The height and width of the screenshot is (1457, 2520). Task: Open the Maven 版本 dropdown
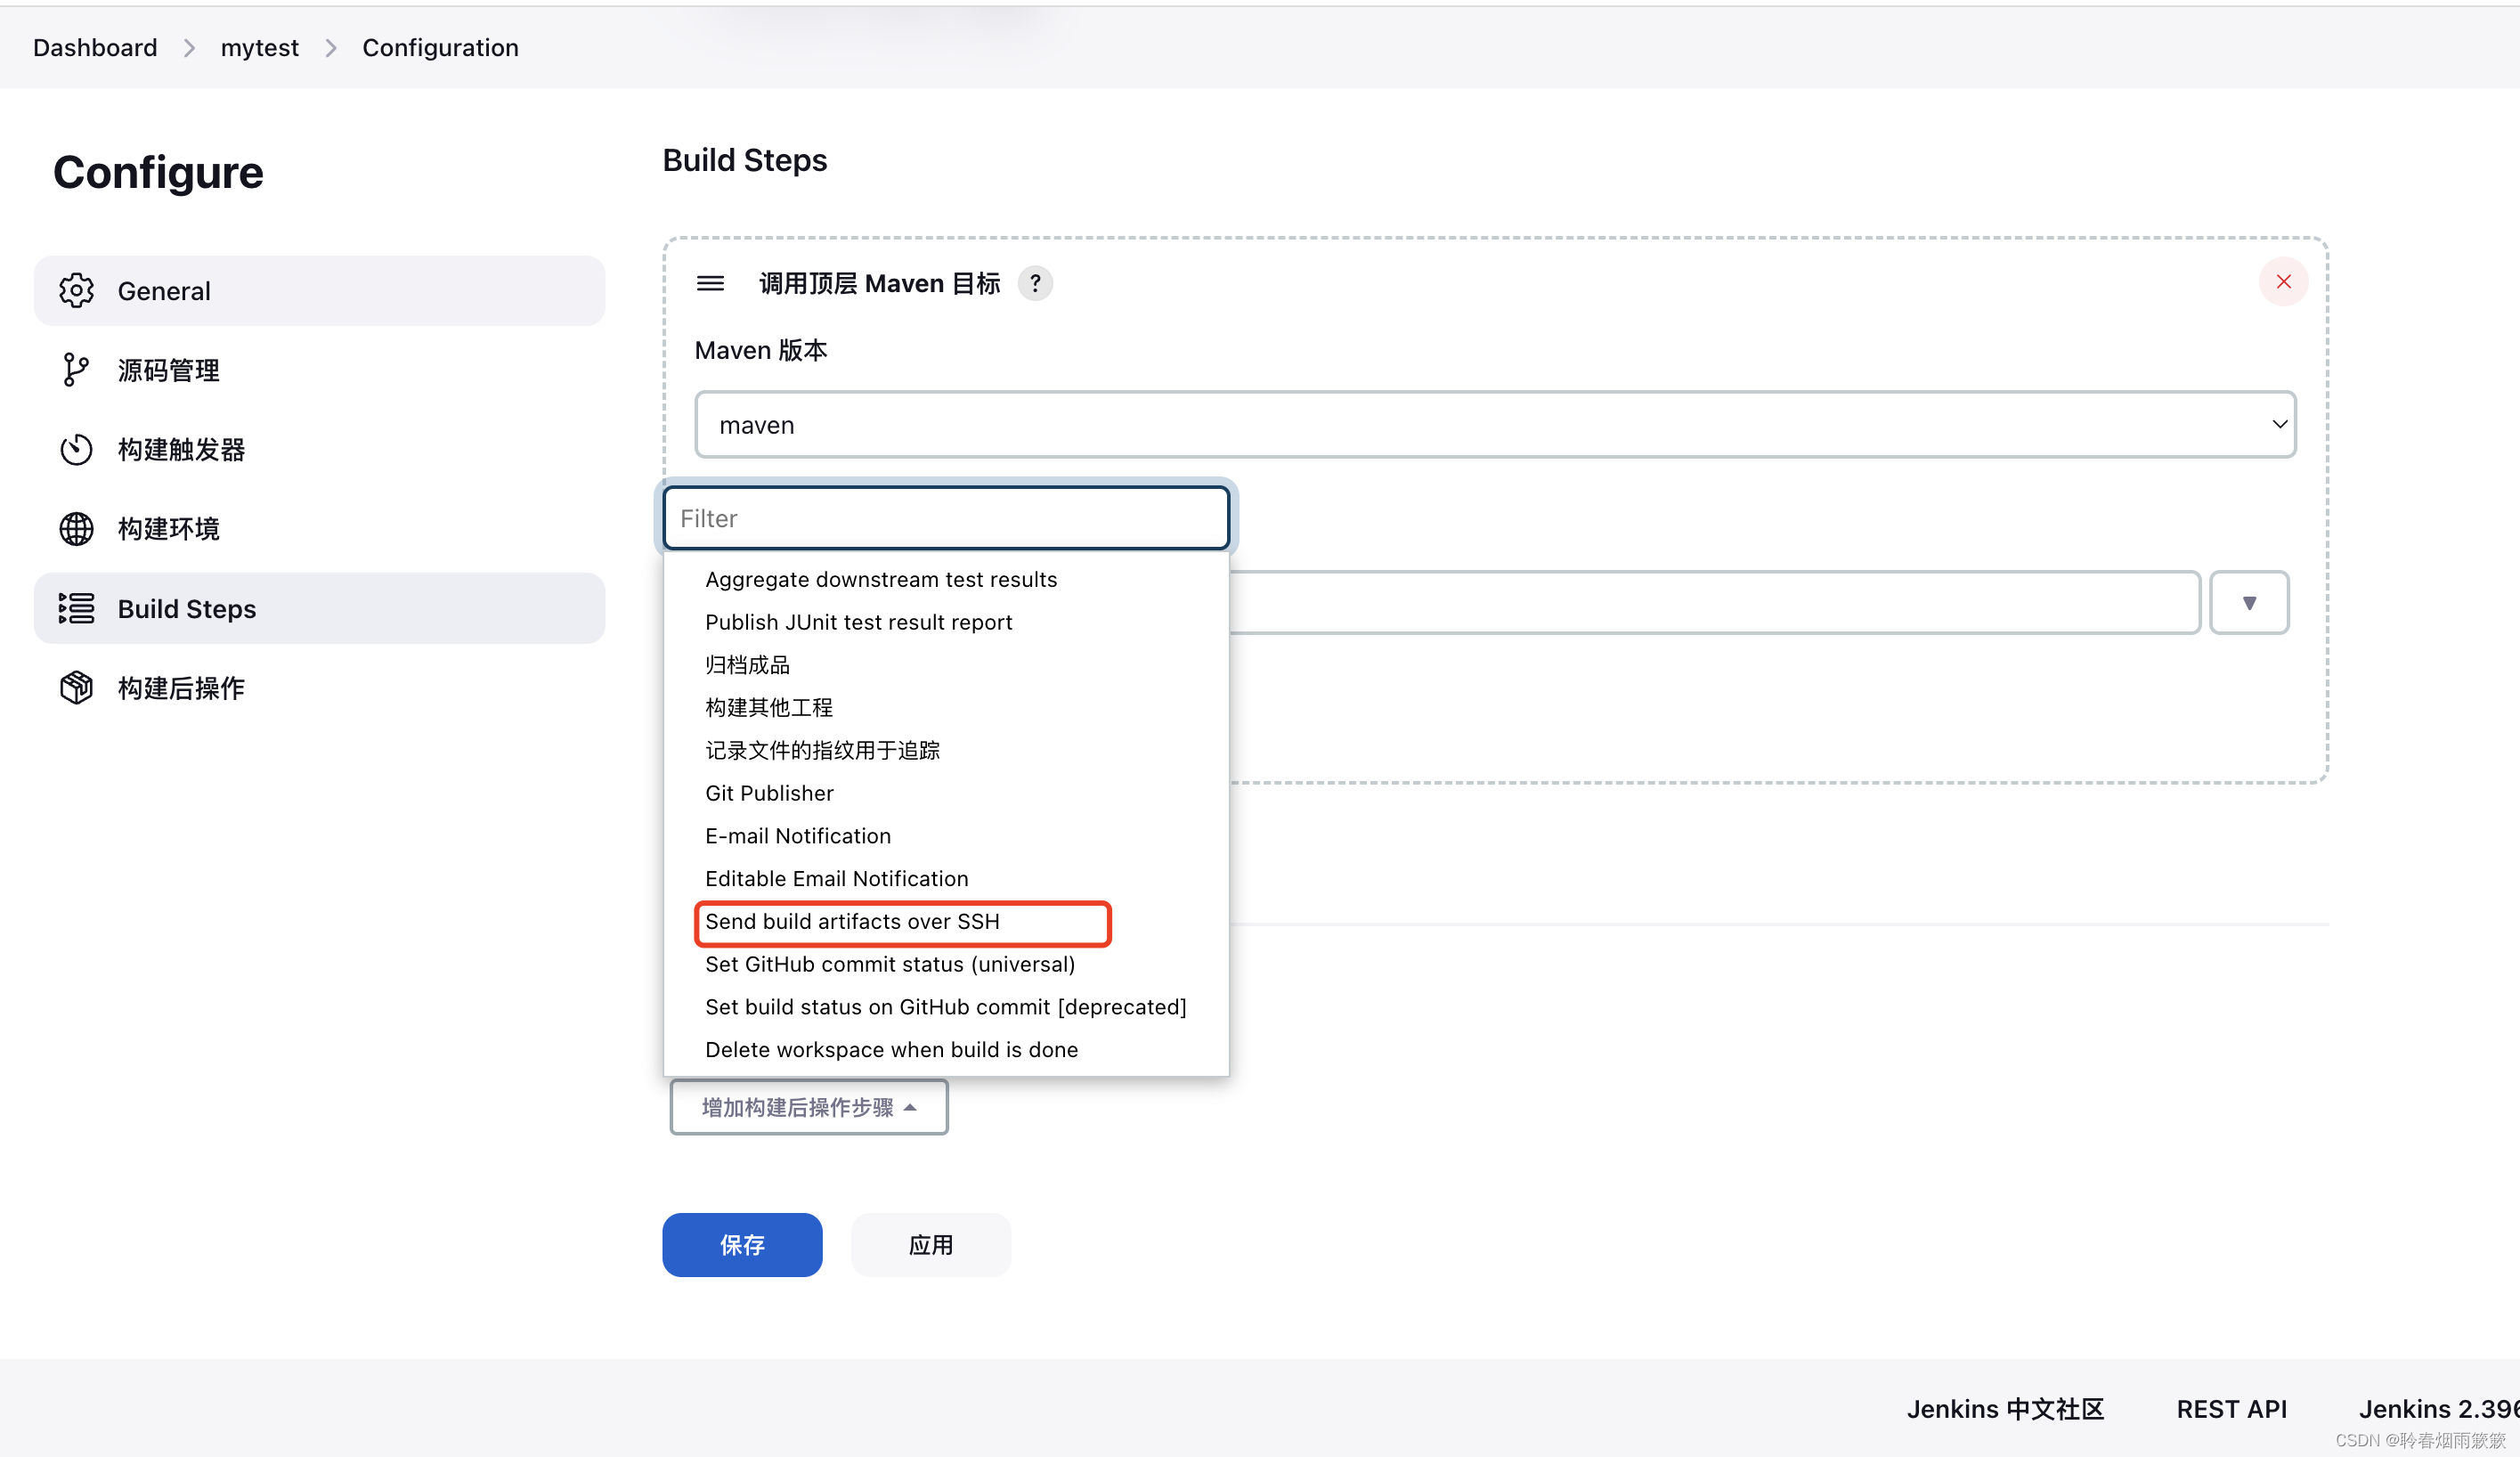[x=1495, y=424]
